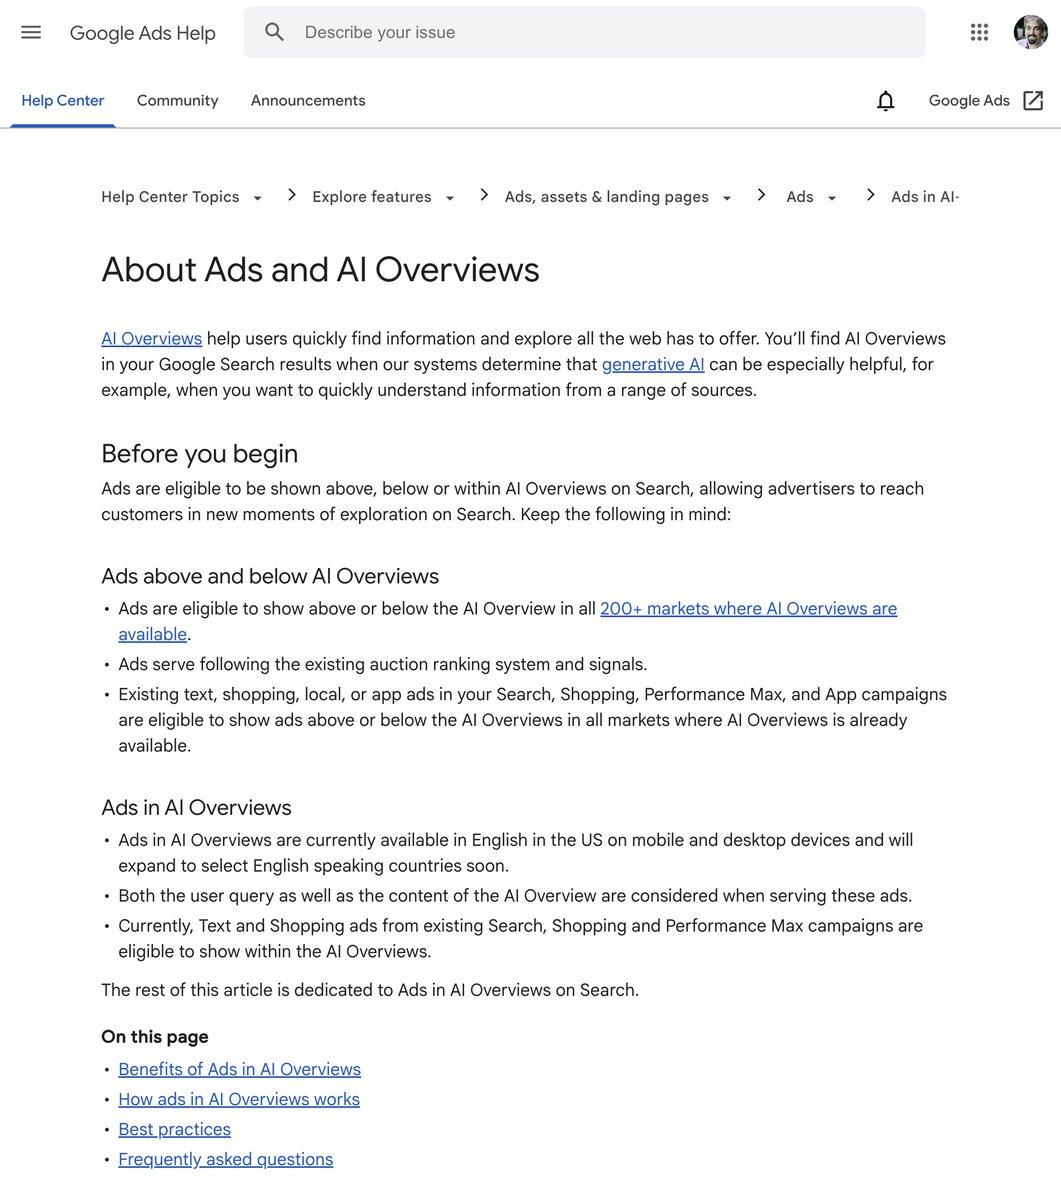This screenshot has height=1200, width=1061.
Task: Expand the Help Center Topics dropdown arrow
Action: point(257,198)
